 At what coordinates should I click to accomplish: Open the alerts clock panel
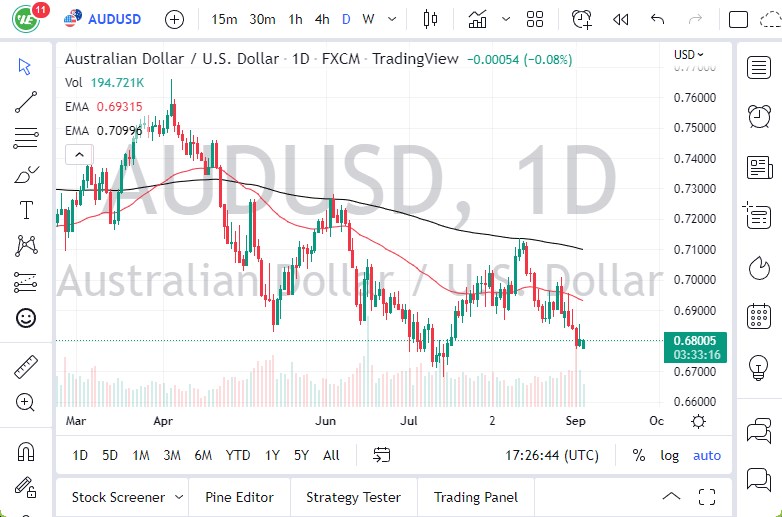coord(759,116)
